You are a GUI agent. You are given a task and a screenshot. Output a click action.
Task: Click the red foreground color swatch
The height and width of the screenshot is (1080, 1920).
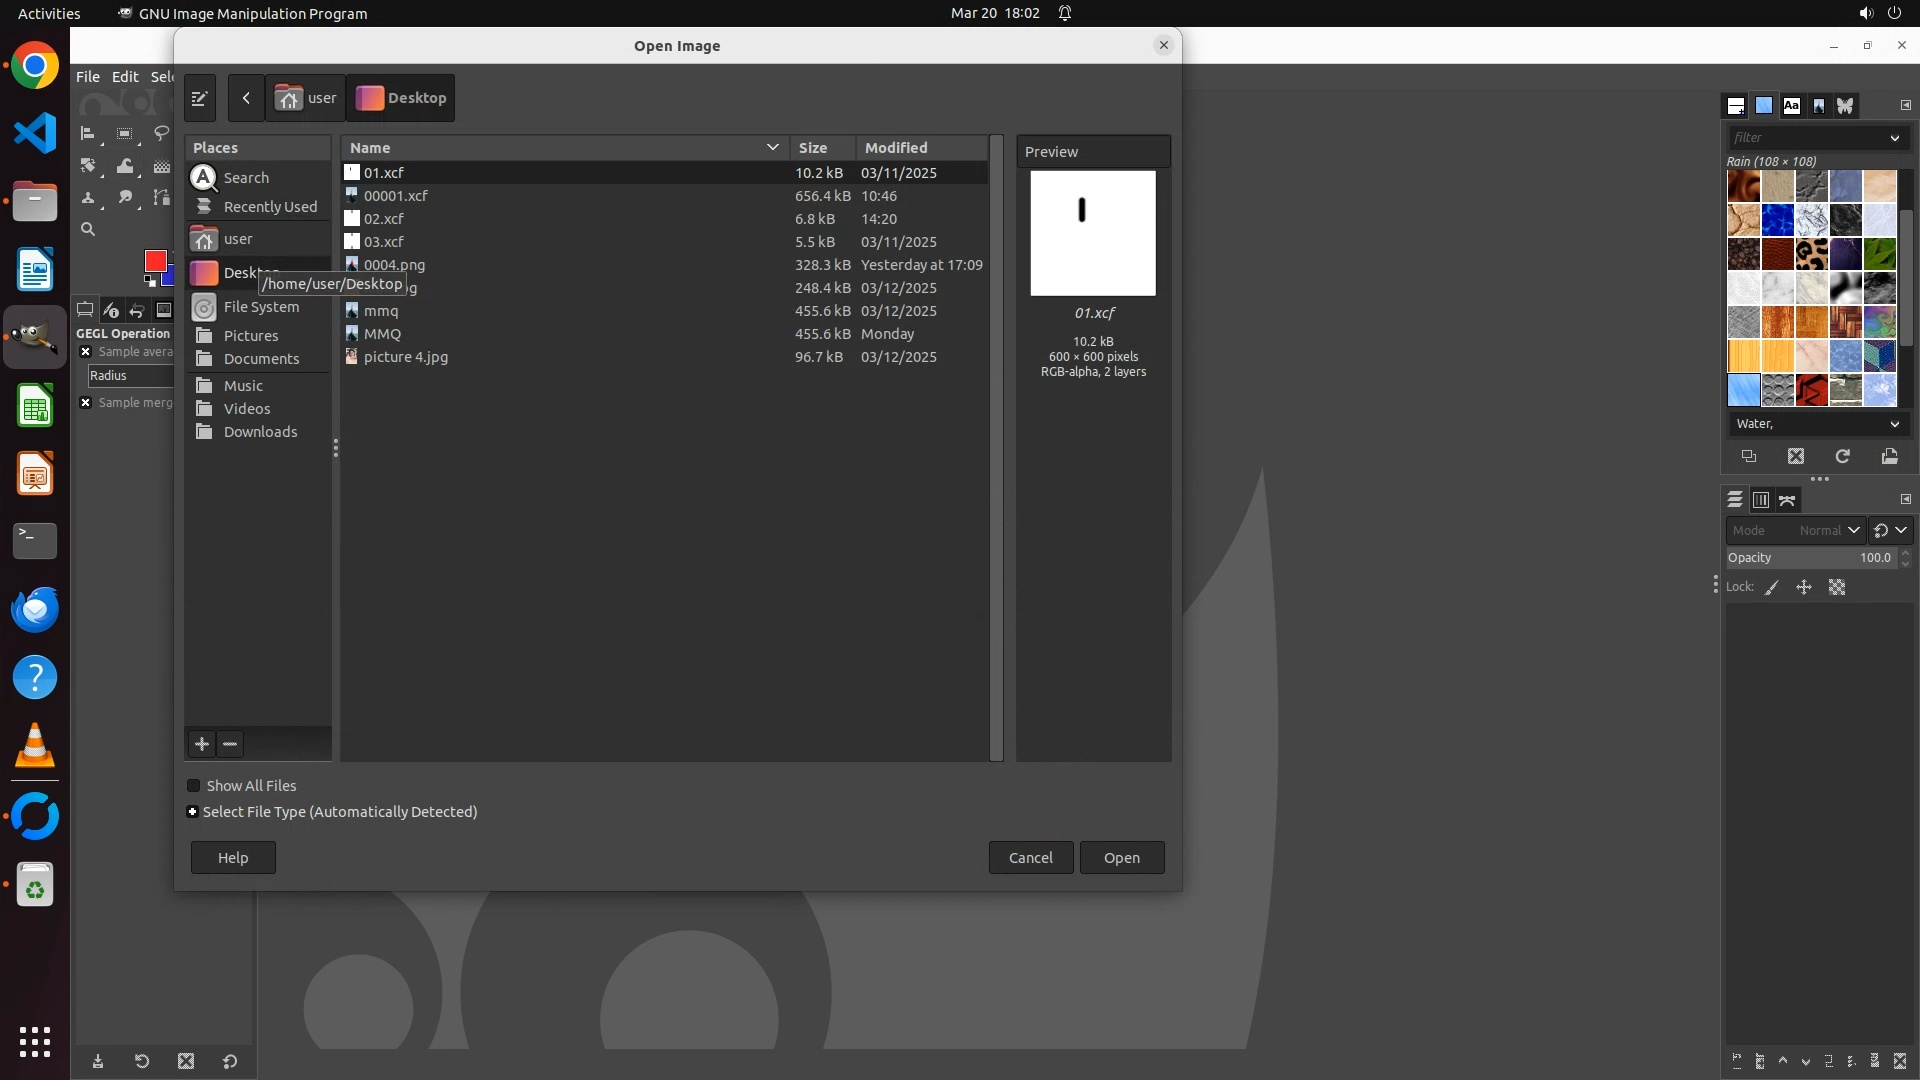(154, 260)
